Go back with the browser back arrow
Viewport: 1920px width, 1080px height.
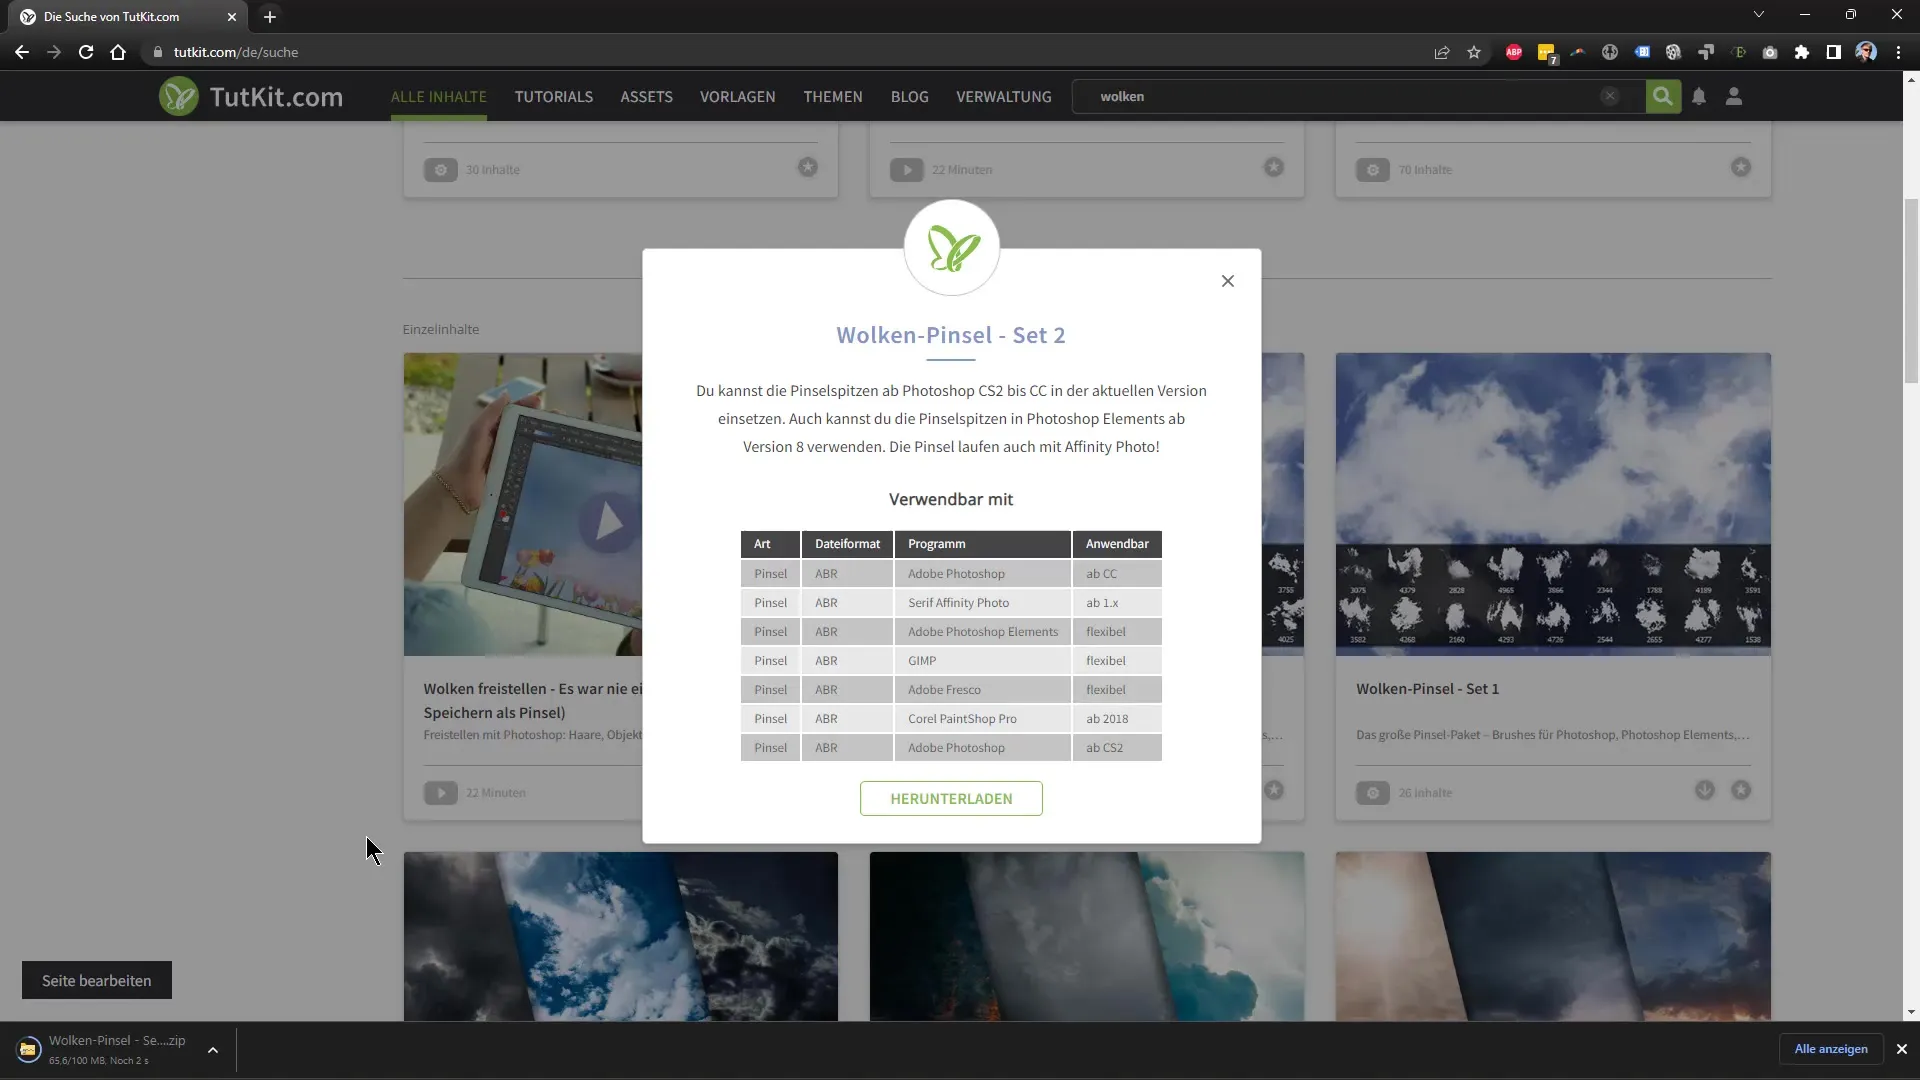click(22, 52)
